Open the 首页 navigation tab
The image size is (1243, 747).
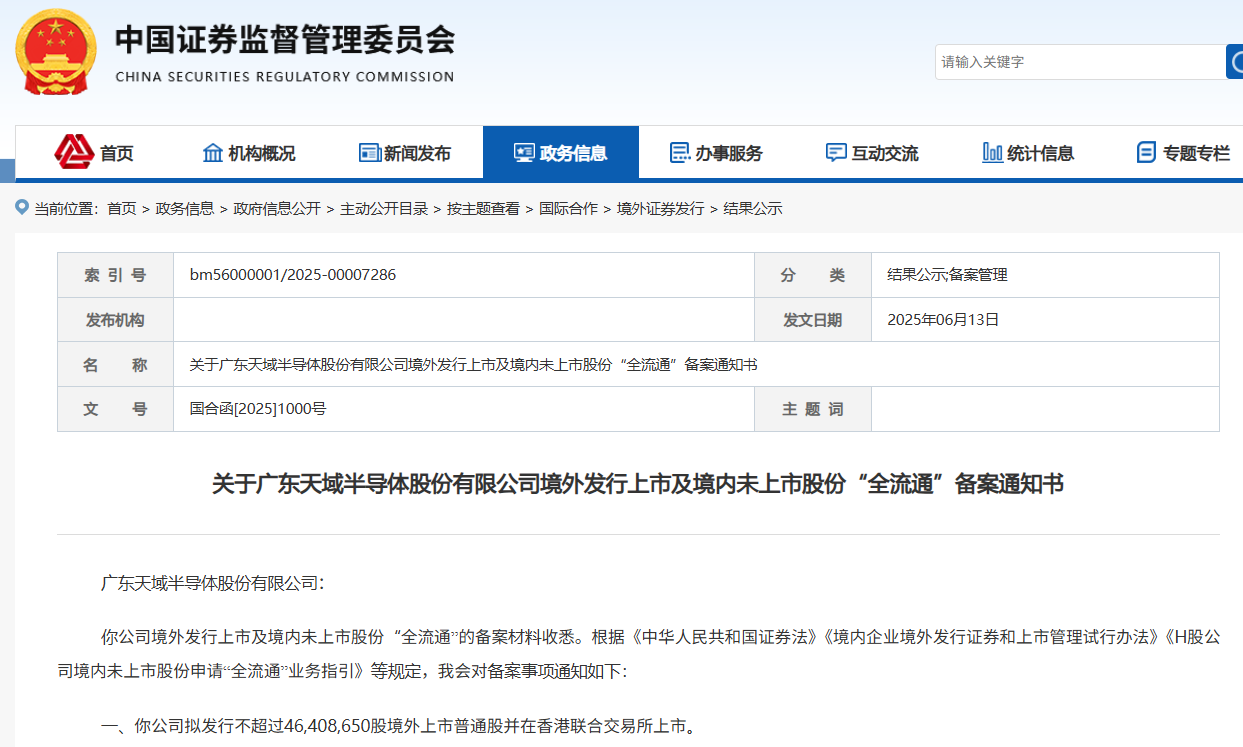94,153
